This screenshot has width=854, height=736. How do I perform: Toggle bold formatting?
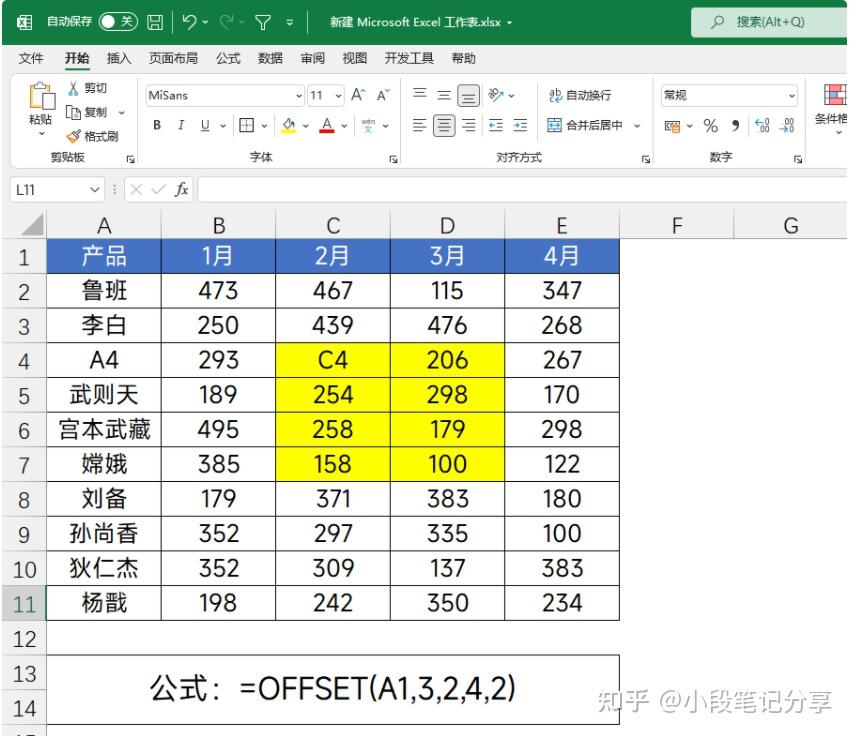[158, 125]
